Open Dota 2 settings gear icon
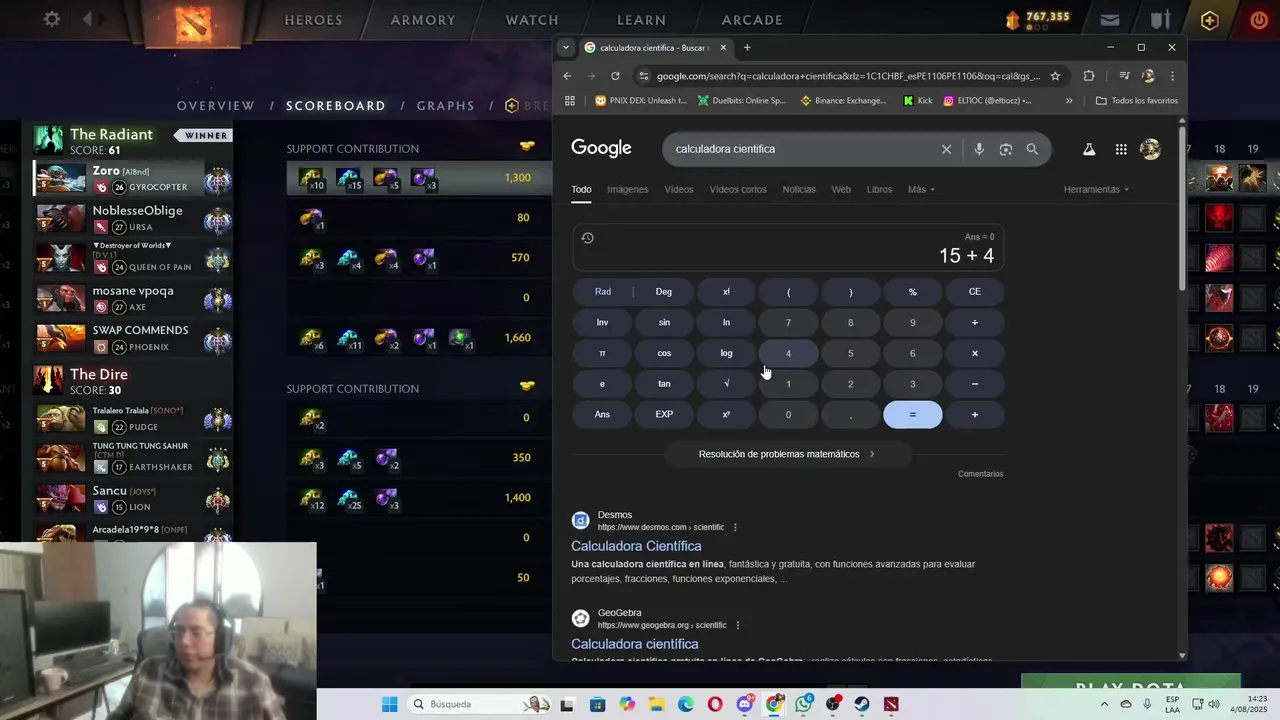The width and height of the screenshot is (1280, 720). point(52,19)
